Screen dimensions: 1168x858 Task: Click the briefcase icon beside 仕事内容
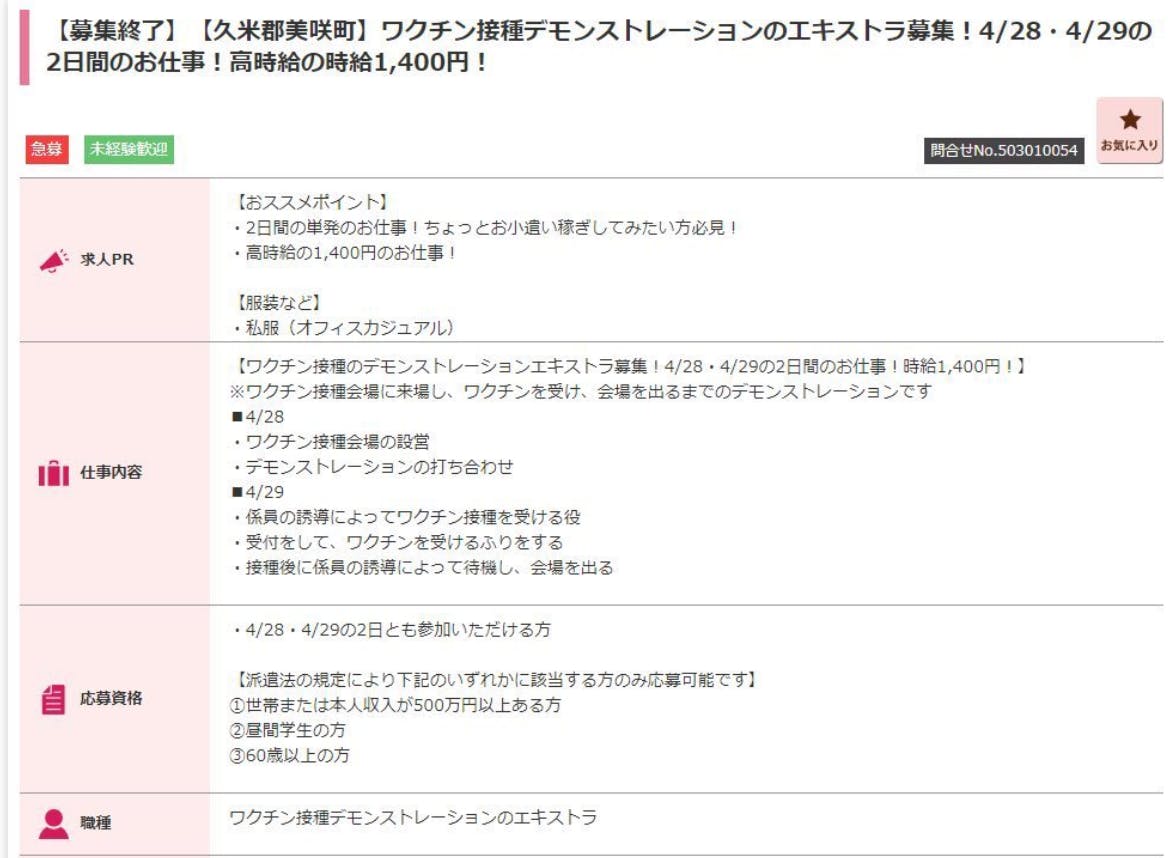coord(53,474)
